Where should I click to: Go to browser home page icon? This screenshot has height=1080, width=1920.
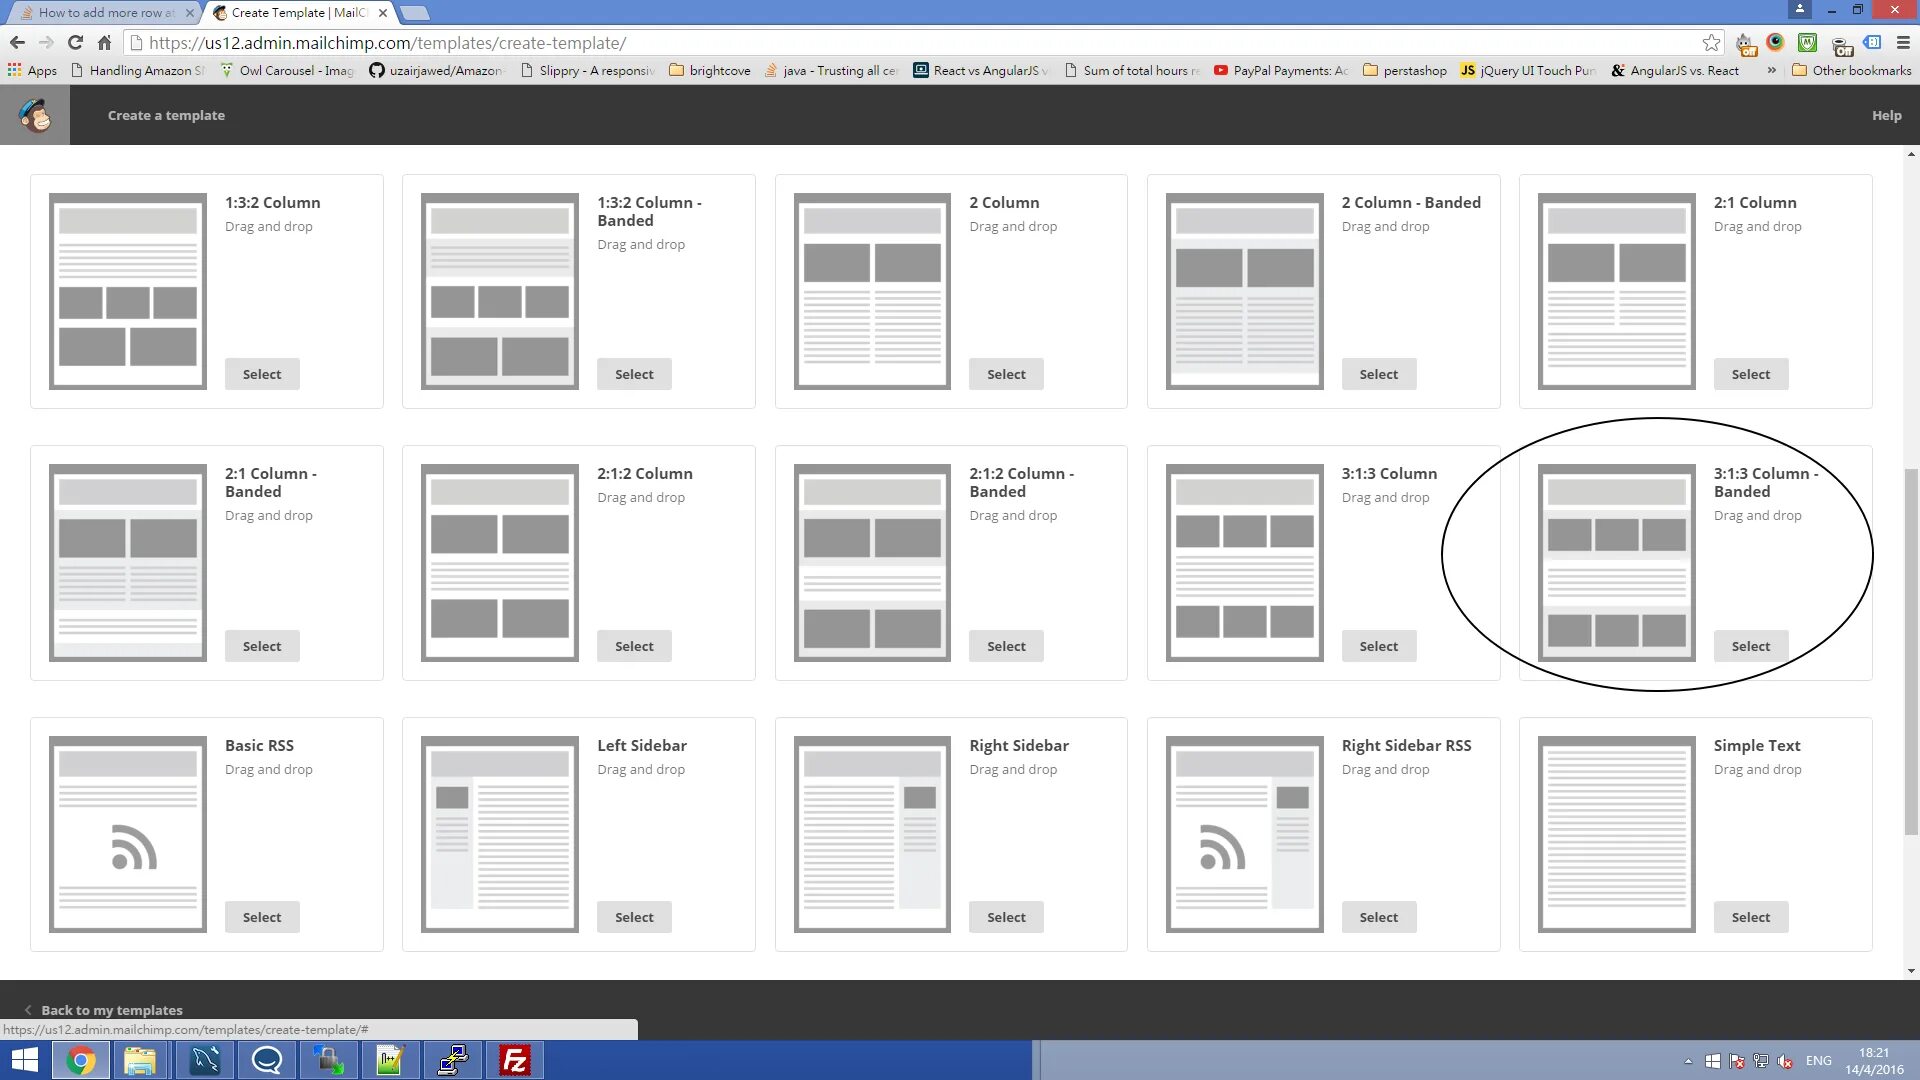click(x=104, y=43)
